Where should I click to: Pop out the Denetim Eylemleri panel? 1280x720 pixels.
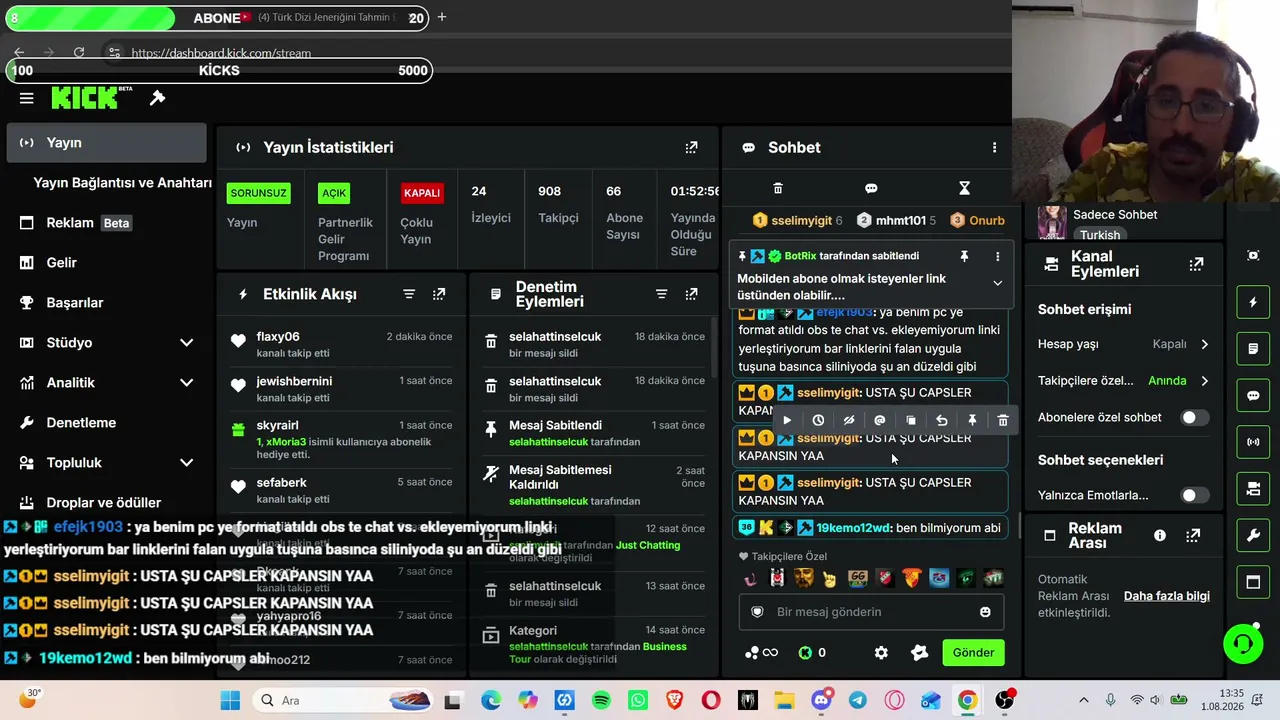691,294
